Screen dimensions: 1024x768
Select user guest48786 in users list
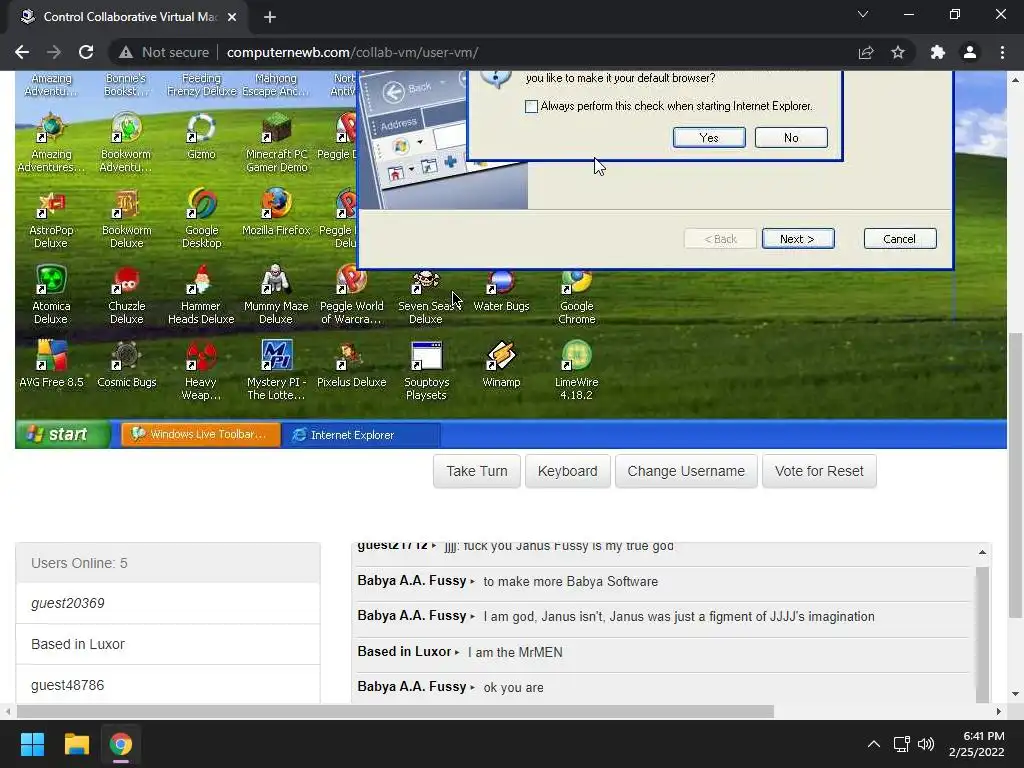(x=168, y=685)
